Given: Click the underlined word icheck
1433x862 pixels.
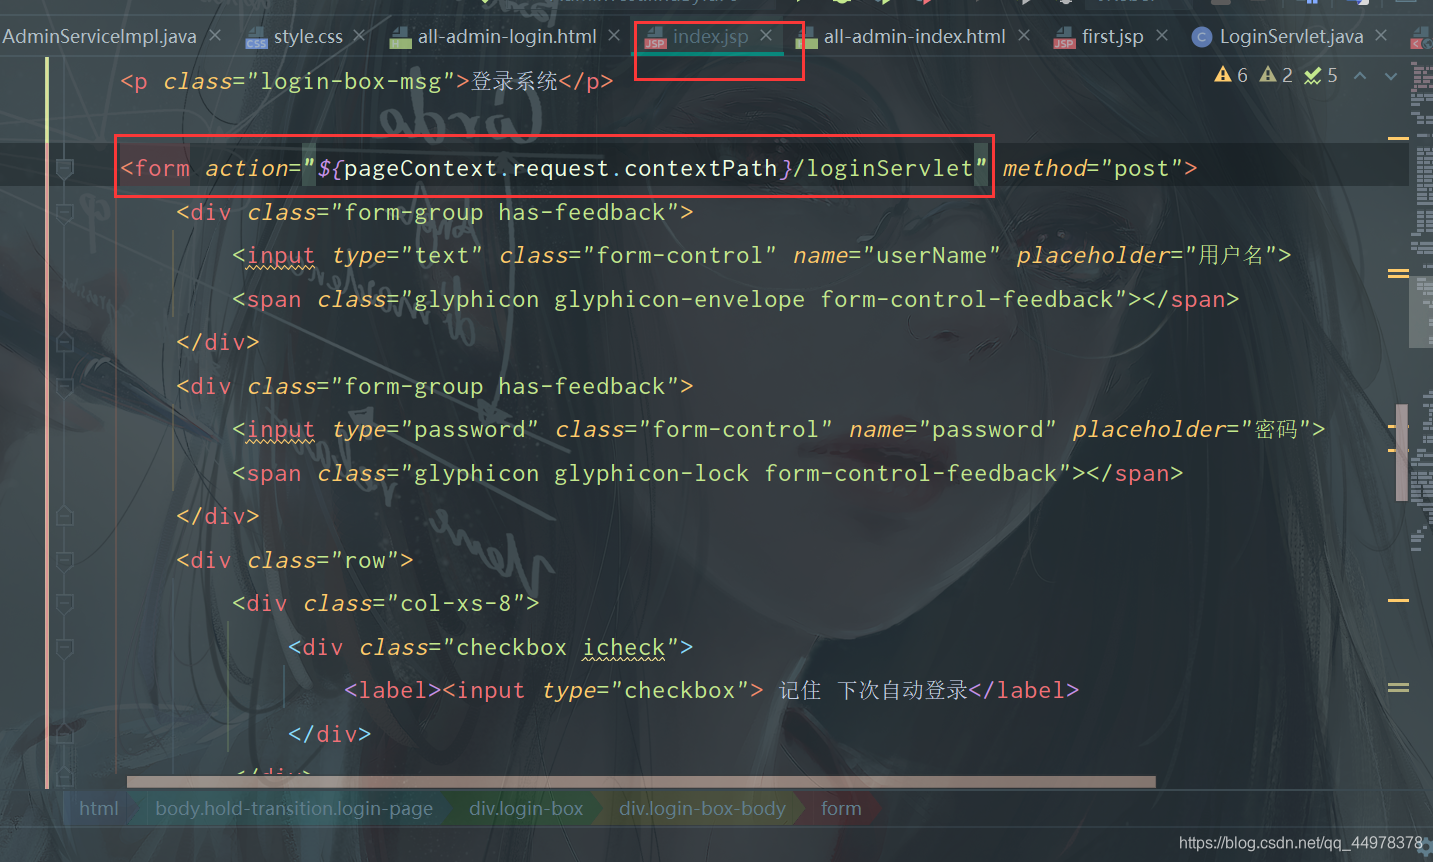Looking at the screenshot, I should (624, 648).
